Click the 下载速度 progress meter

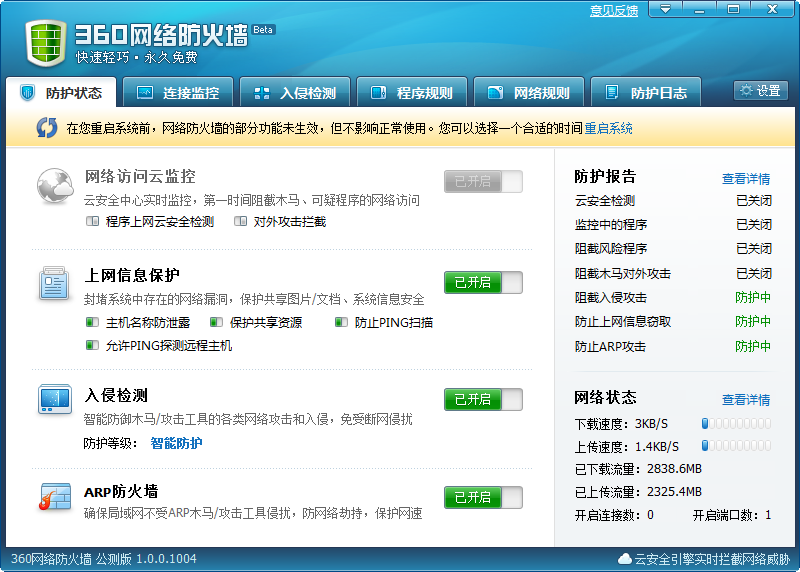(736, 423)
